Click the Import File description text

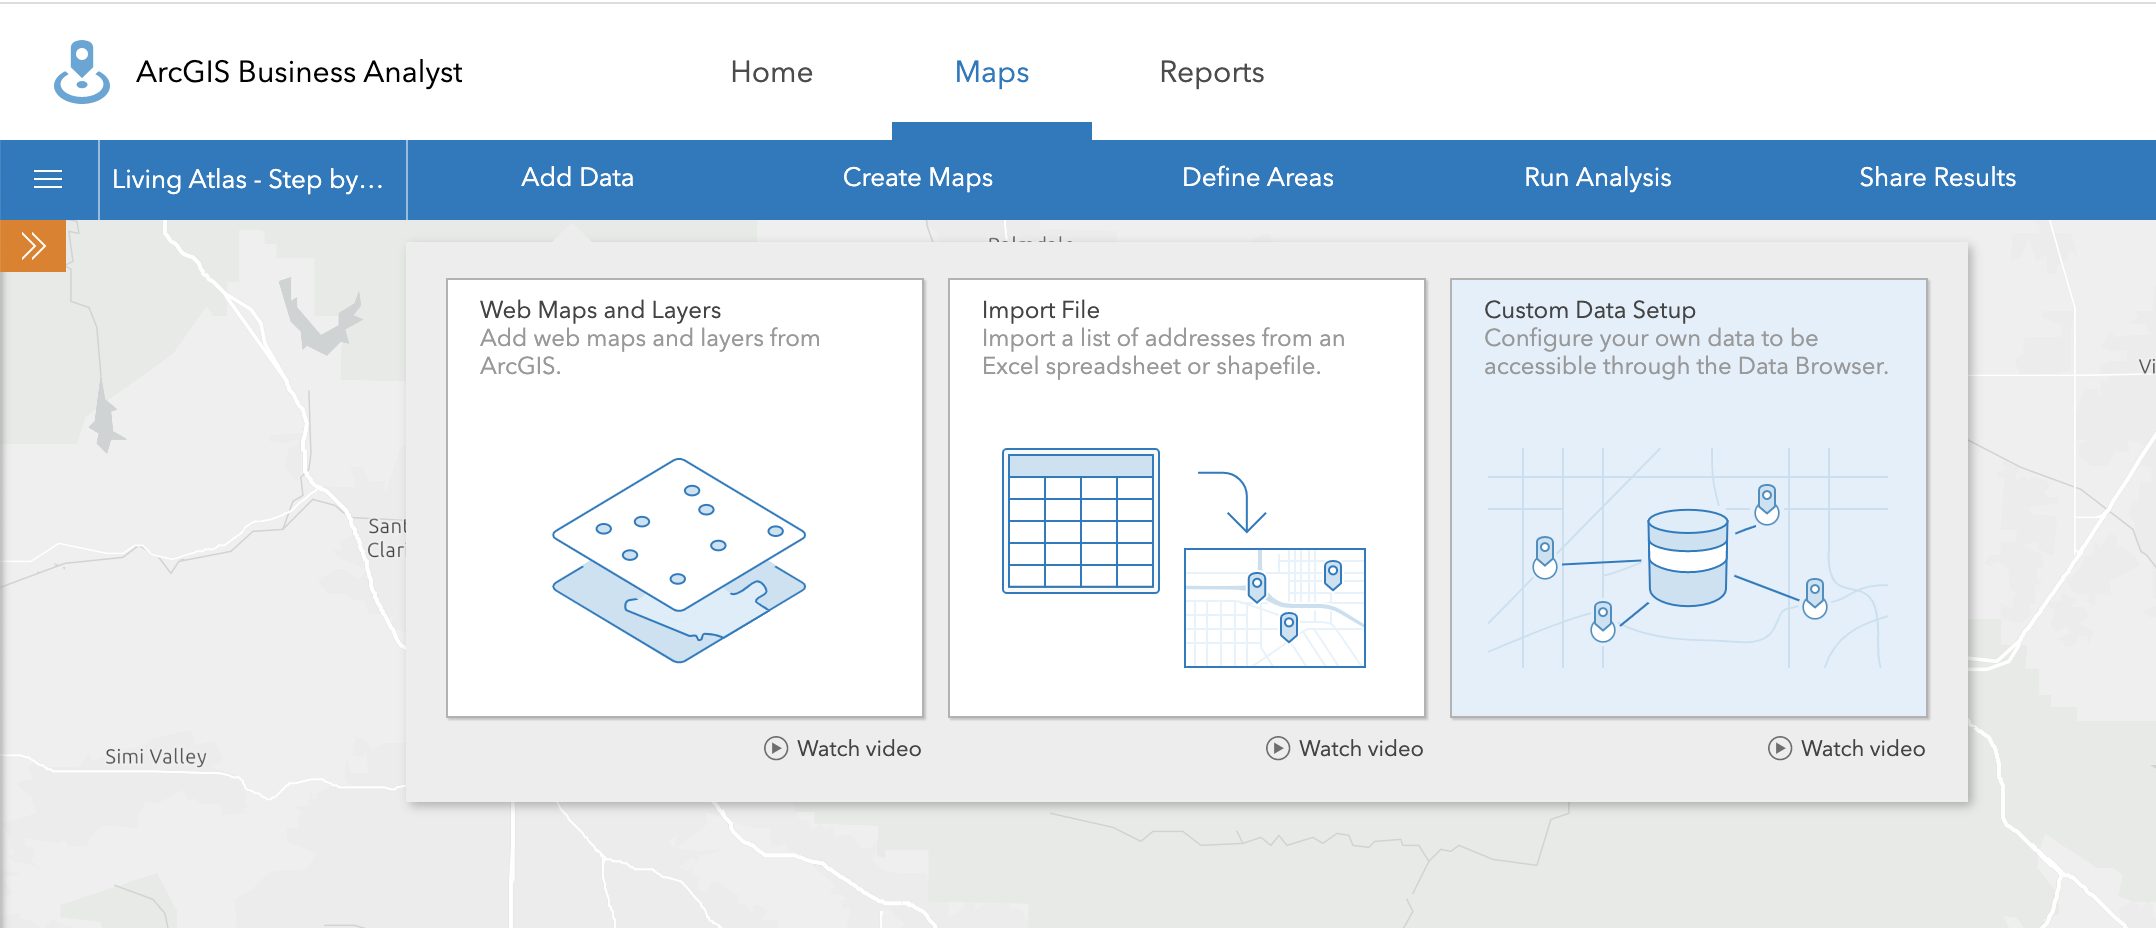[1163, 352]
